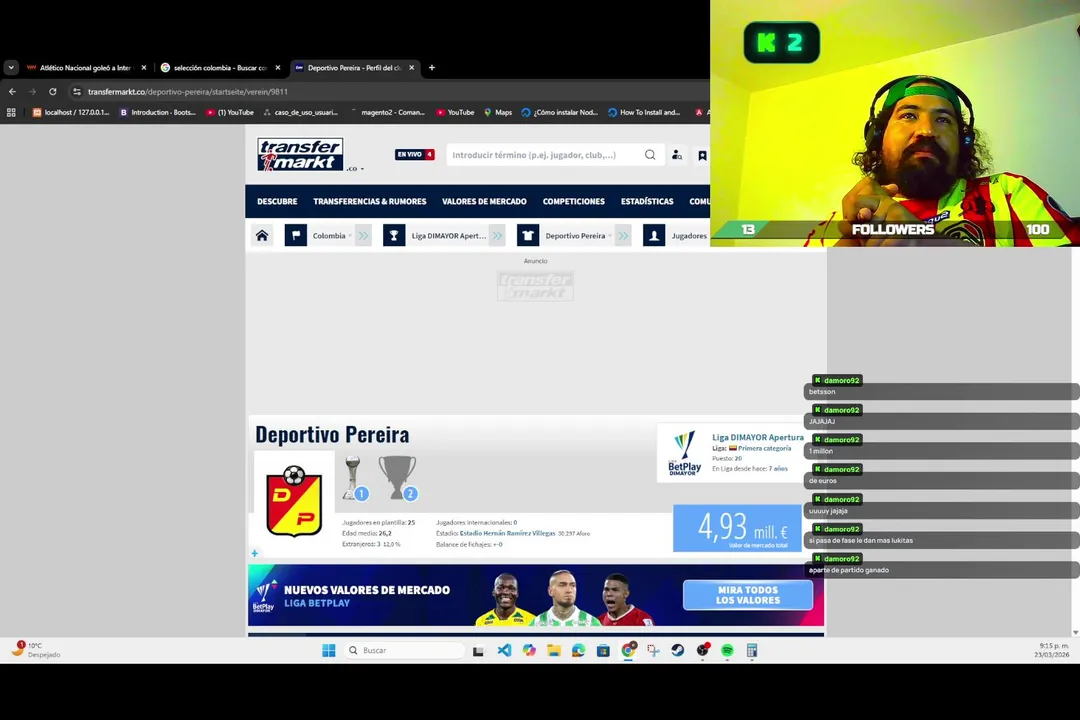The height and width of the screenshot is (720, 1080).
Task: Click the player silhouette Jugadores icon
Action: [654, 236]
